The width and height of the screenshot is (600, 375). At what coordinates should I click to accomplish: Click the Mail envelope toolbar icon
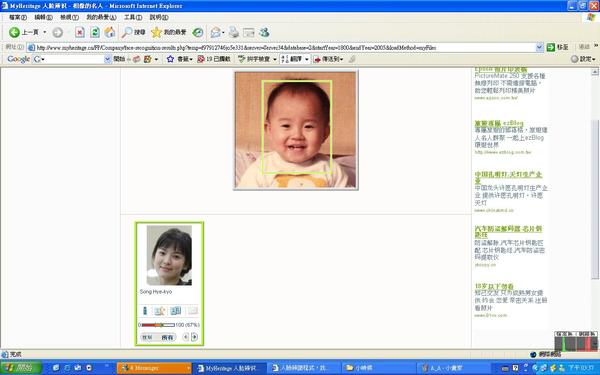[215, 33]
